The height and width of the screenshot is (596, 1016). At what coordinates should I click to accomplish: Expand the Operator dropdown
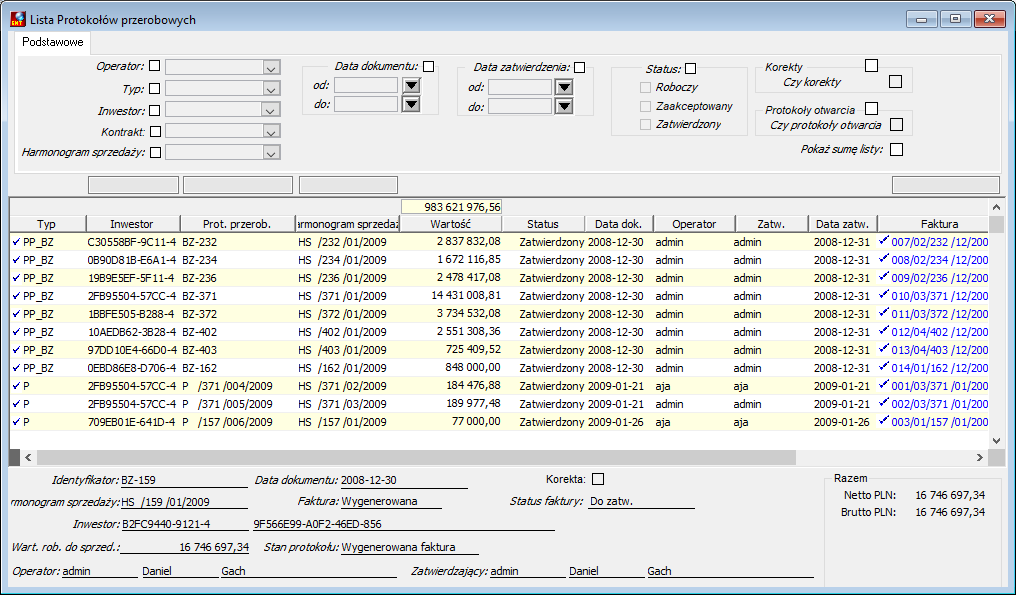pyautogui.click(x=271, y=67)
